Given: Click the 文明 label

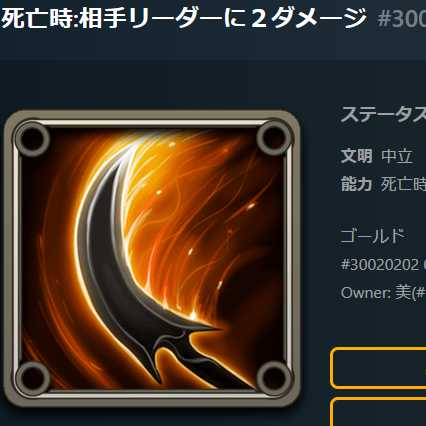Looking at the screenshot, I should pyautogui.click(x=356, y=156).
